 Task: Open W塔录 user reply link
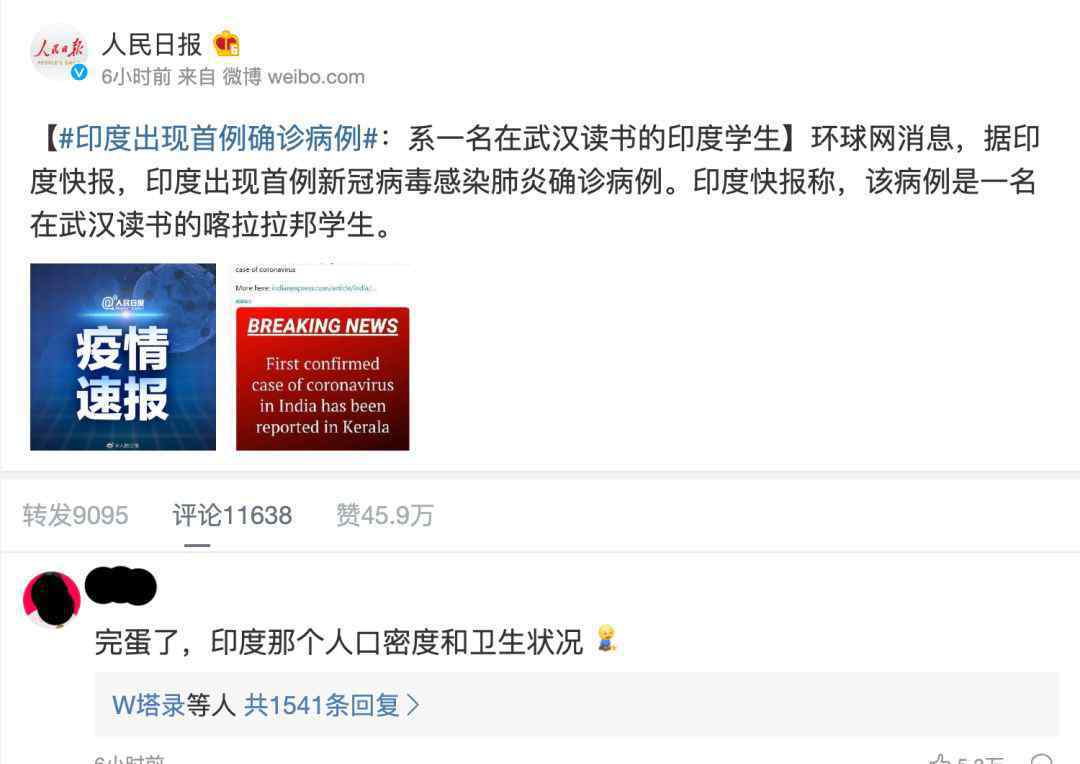pyautogui.click(x=149, y=705)
